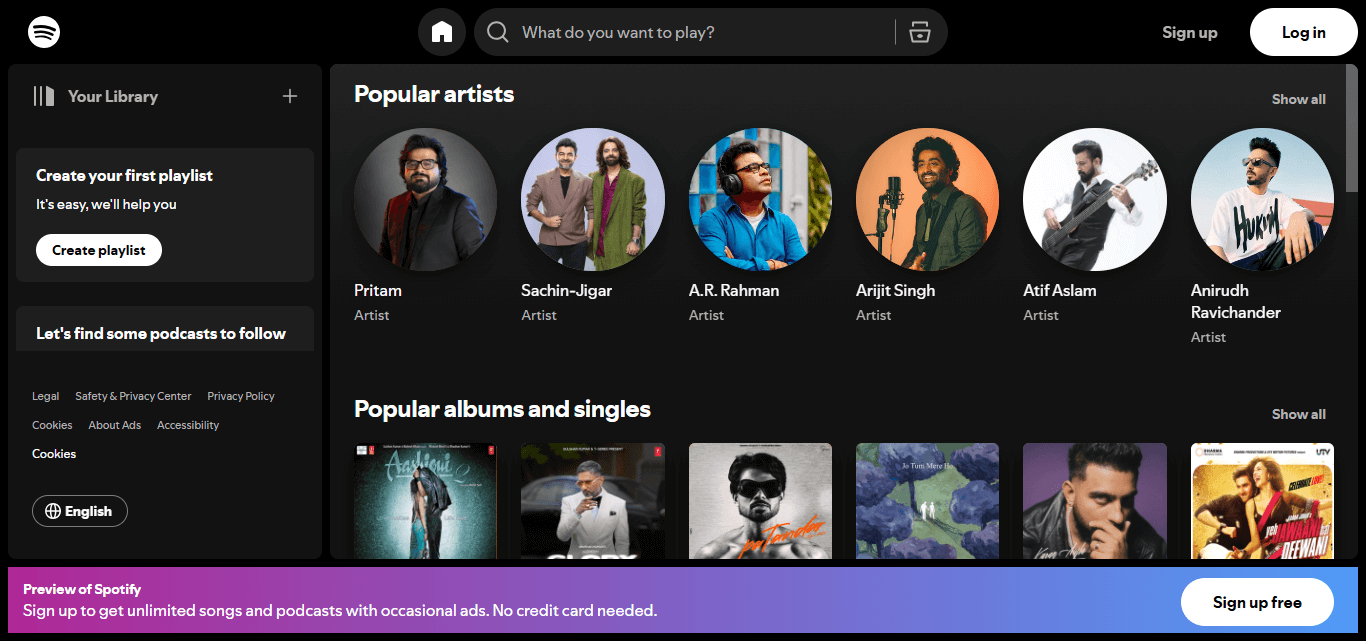
Task: Click the Anirudh Ravichander name text
Action: [x=1236, y=301]
